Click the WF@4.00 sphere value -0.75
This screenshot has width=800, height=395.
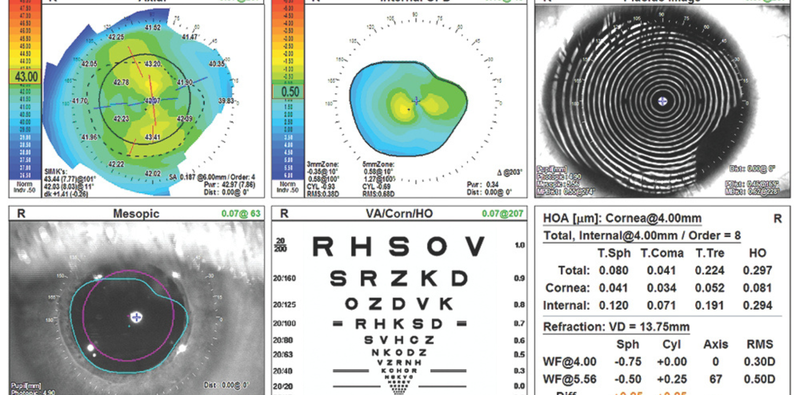tap(628, 362)
